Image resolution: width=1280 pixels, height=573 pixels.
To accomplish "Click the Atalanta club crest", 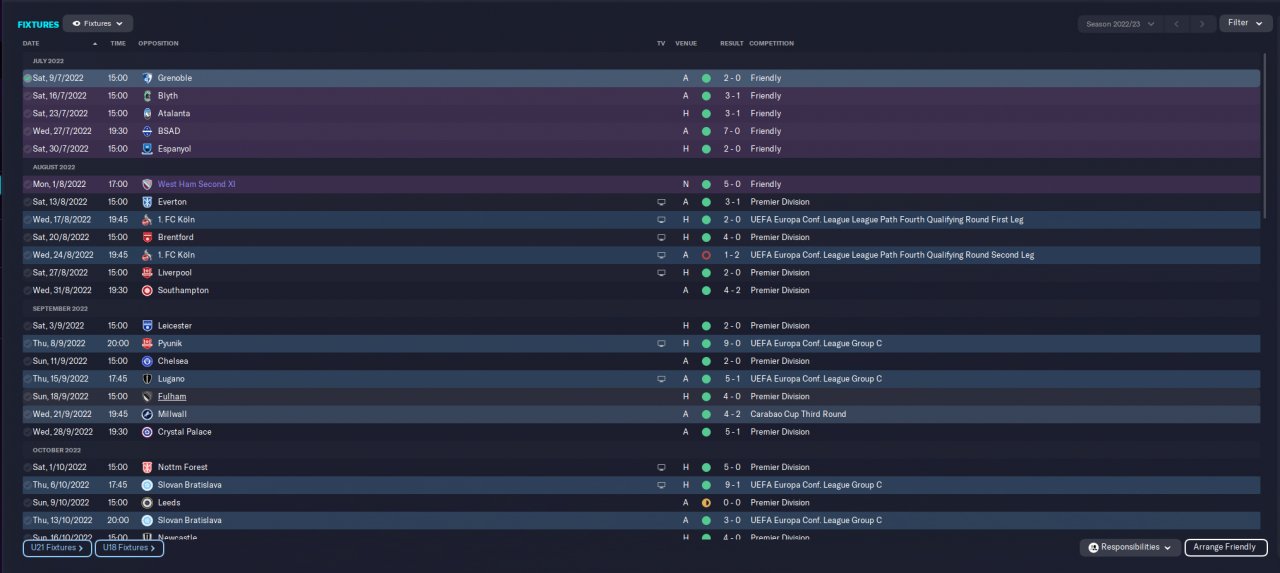I will pos(147,114).
